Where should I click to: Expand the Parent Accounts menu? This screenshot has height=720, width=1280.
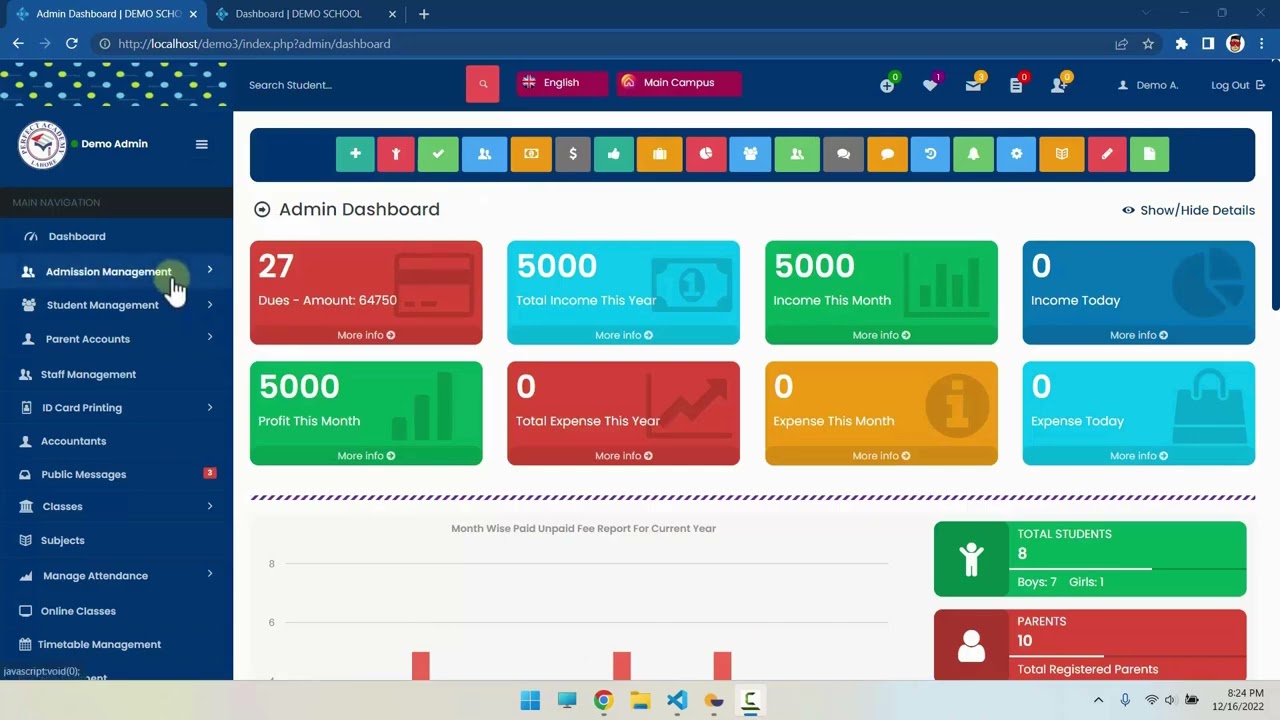tap(117, 339)
